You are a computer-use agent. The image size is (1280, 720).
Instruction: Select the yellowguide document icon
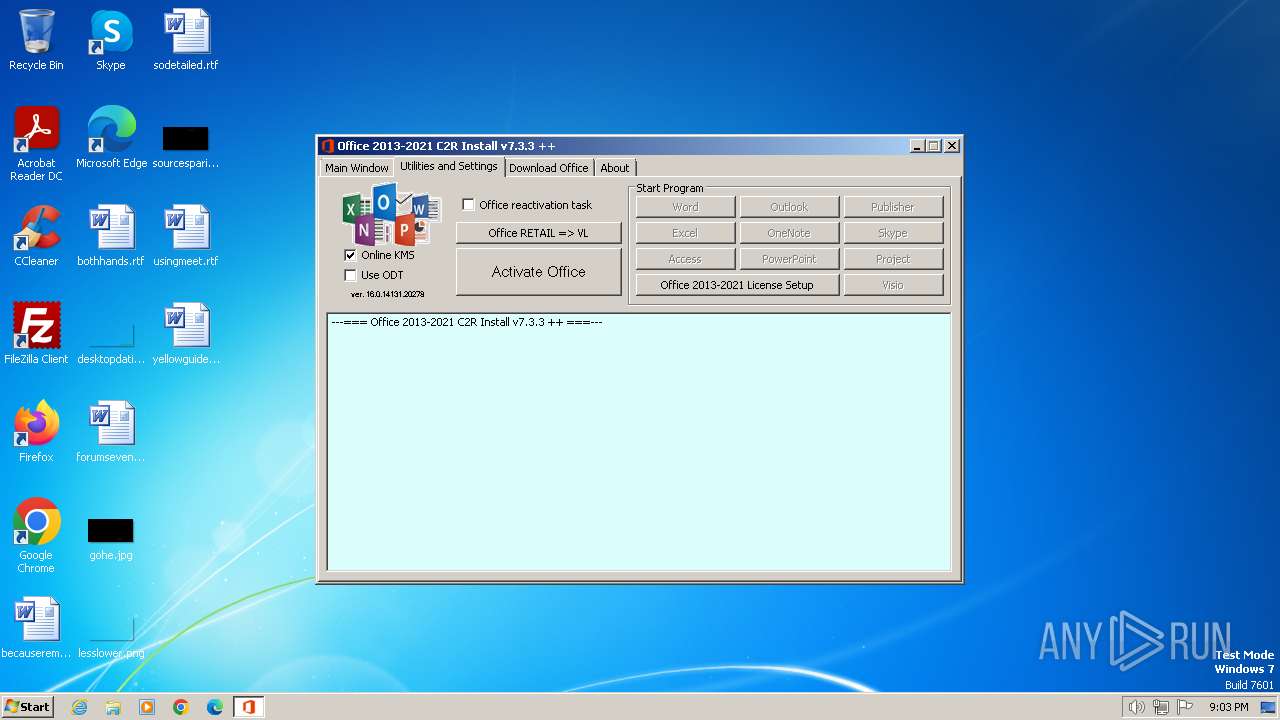pos(186,334)
